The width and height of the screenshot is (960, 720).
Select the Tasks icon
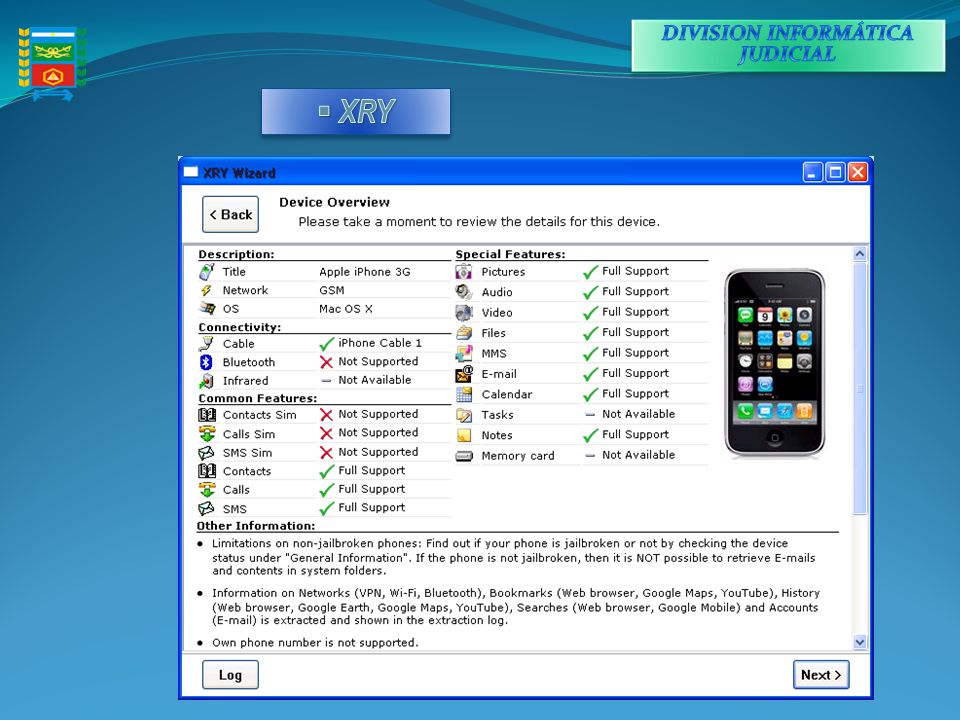(464, 414)
